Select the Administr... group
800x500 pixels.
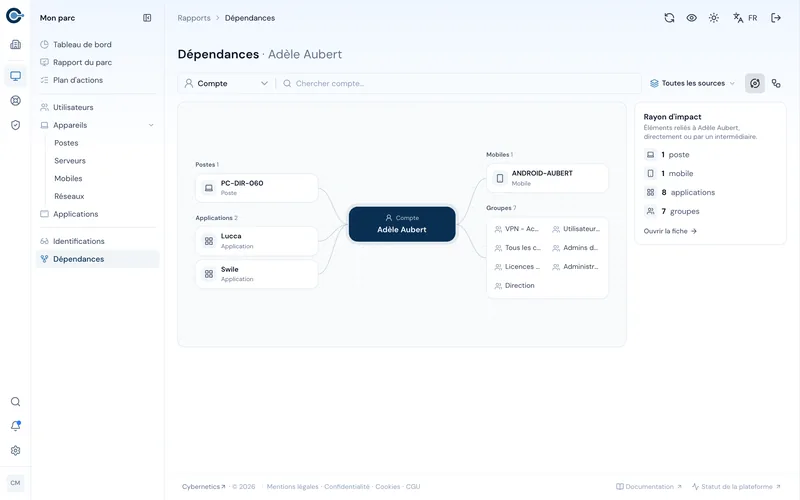(576, 267)
